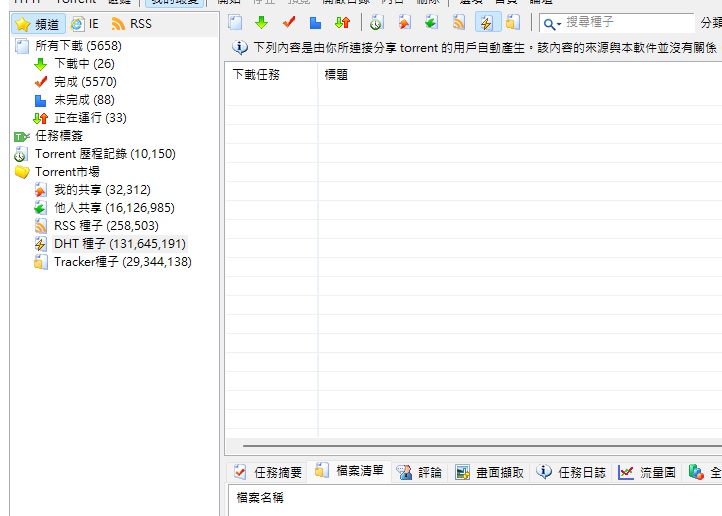
Task: Open the search type dropdown arrow
Action: (x=559, y=24)
